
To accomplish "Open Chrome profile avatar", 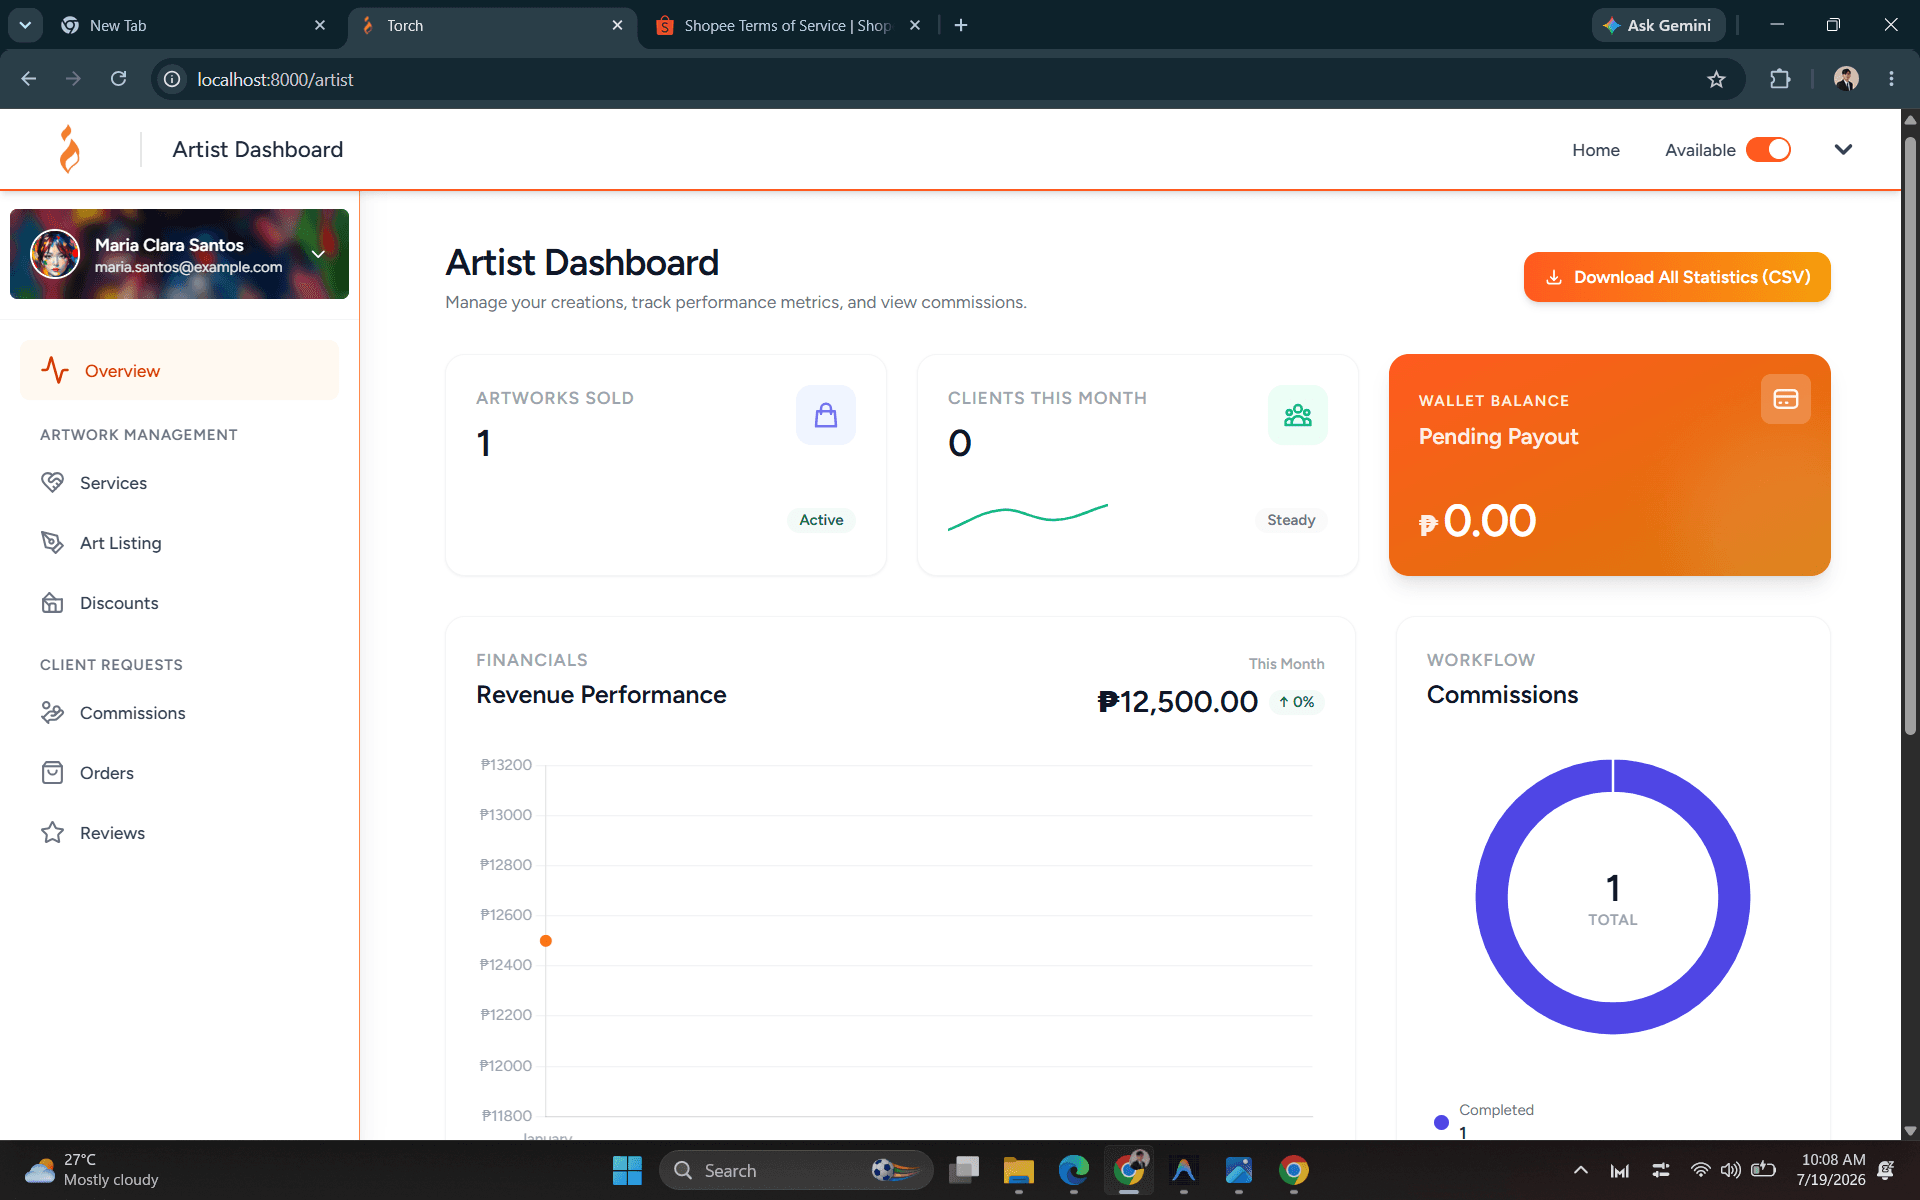I will (x=1846, y=79).
